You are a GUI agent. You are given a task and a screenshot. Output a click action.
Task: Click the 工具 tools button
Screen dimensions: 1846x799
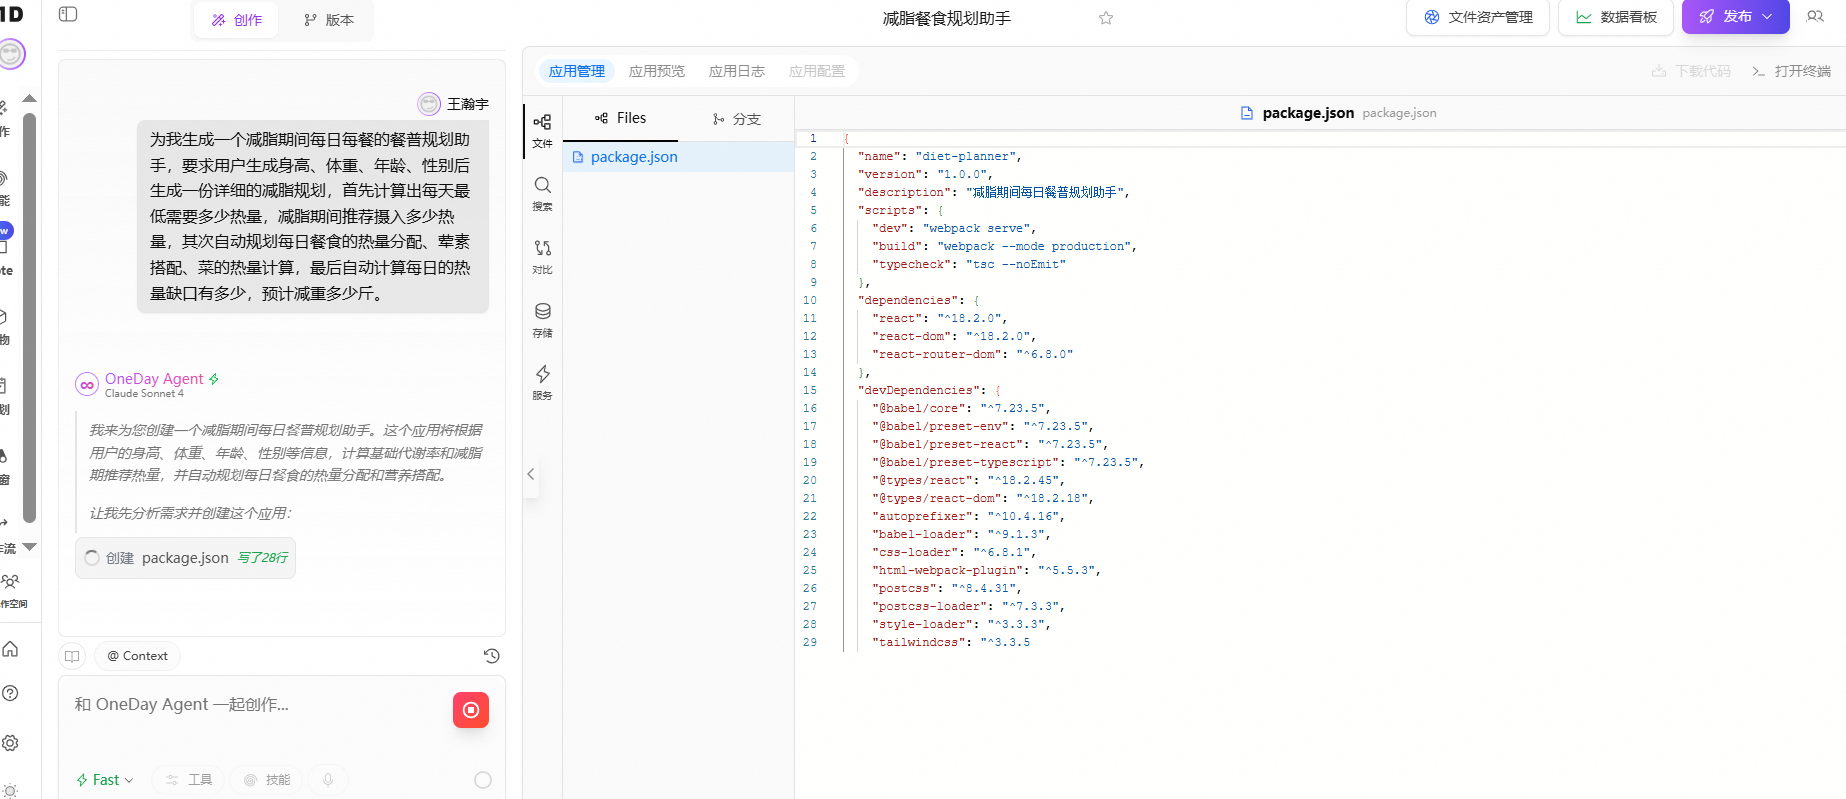(189, 780)
